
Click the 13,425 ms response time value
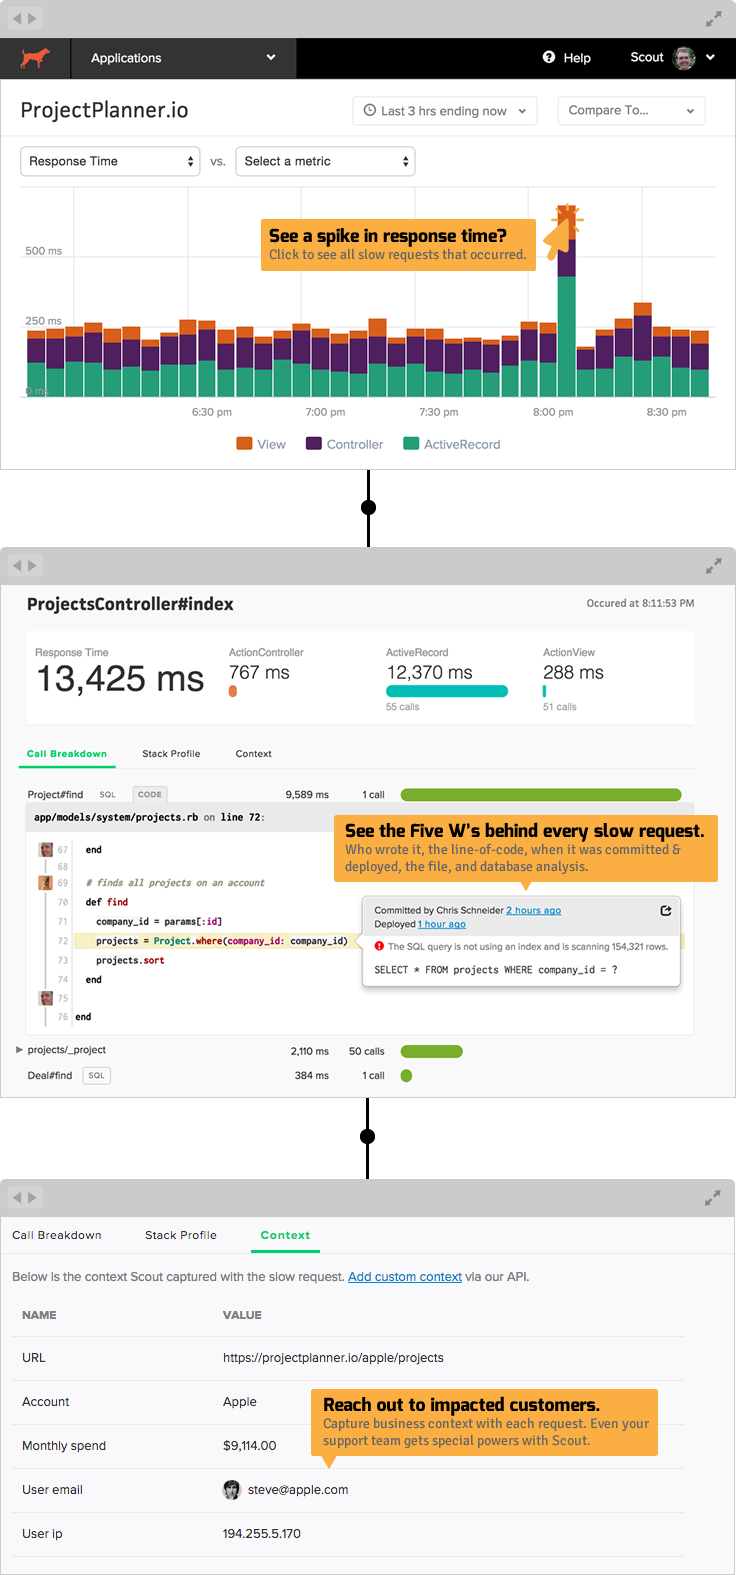[120, 679]
